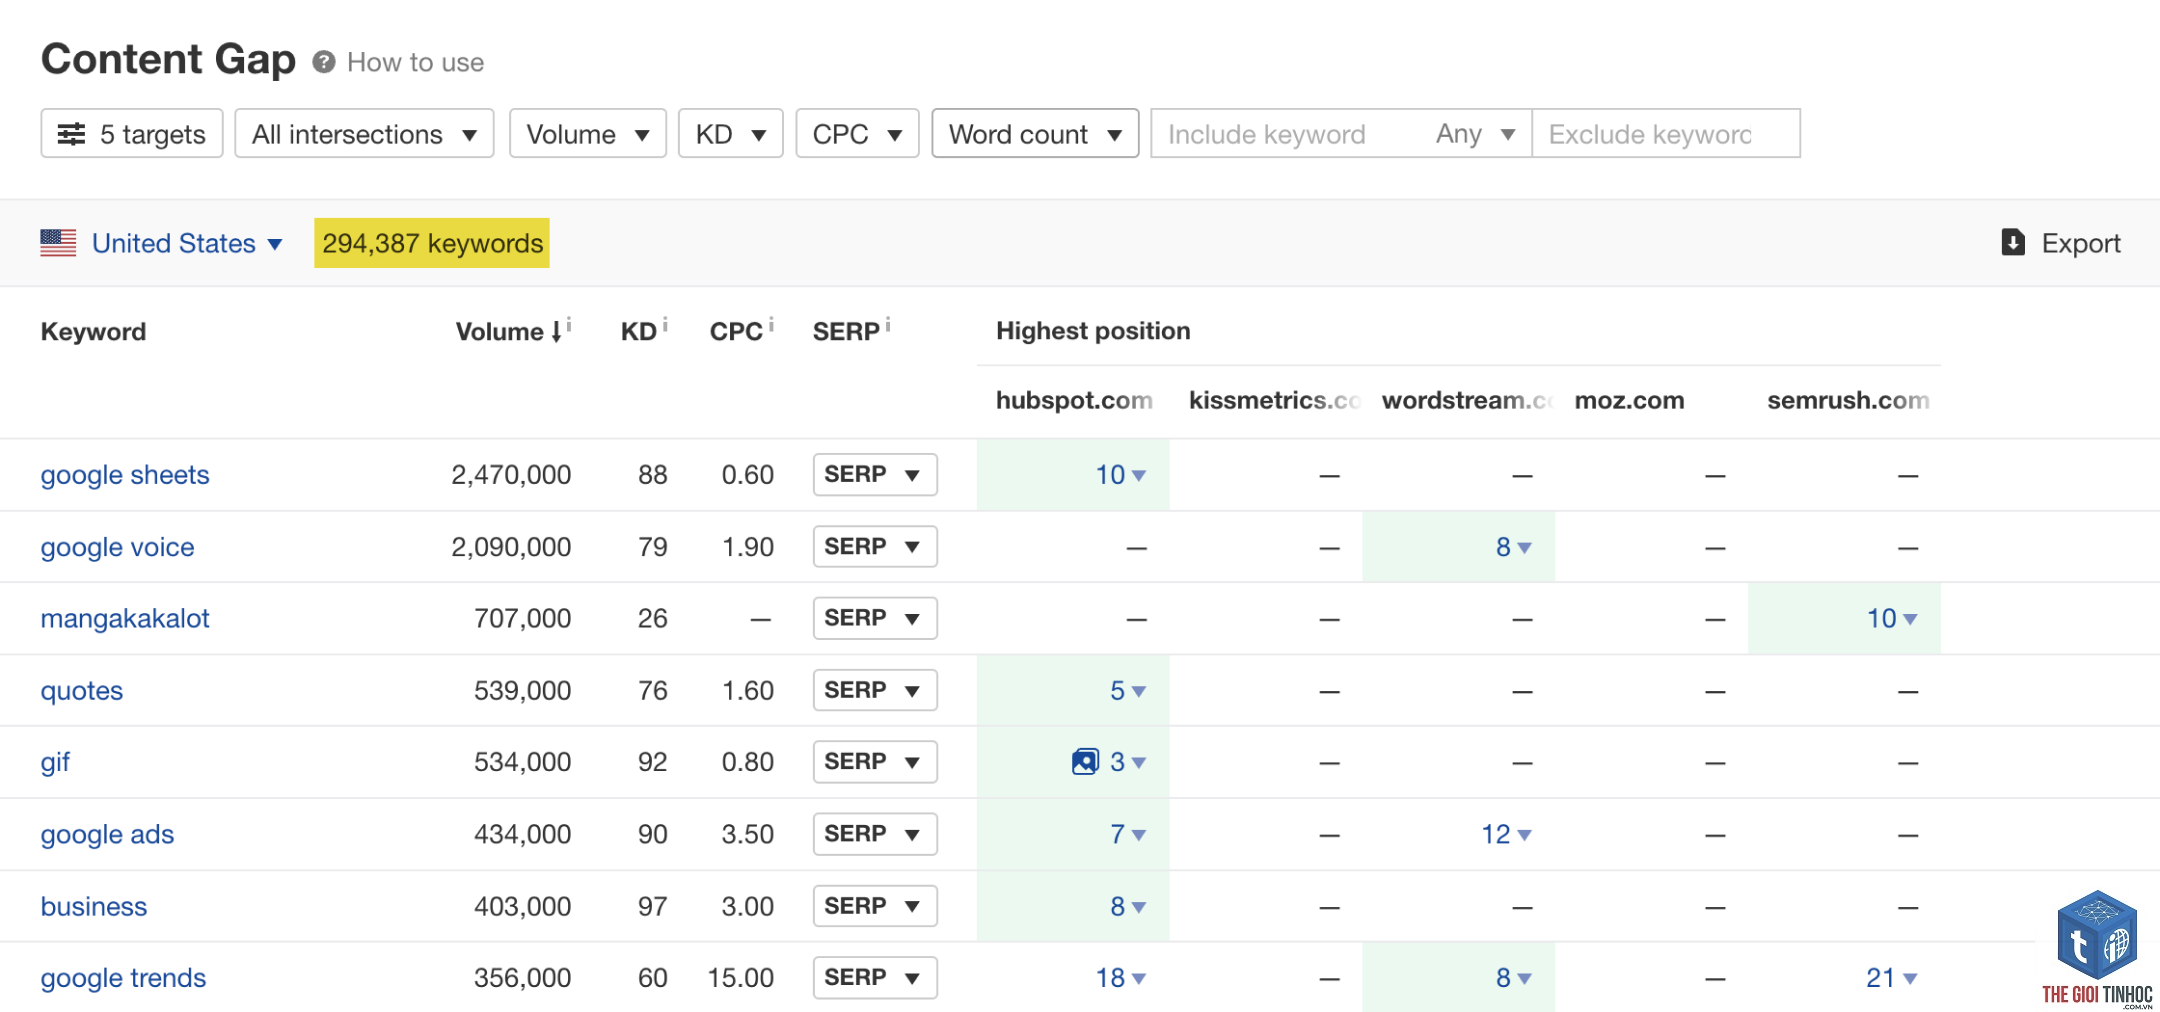Screen dimensions: 2160x1012
Task: Open SERP dropdown for google trends
Action: tap(875, 978)
